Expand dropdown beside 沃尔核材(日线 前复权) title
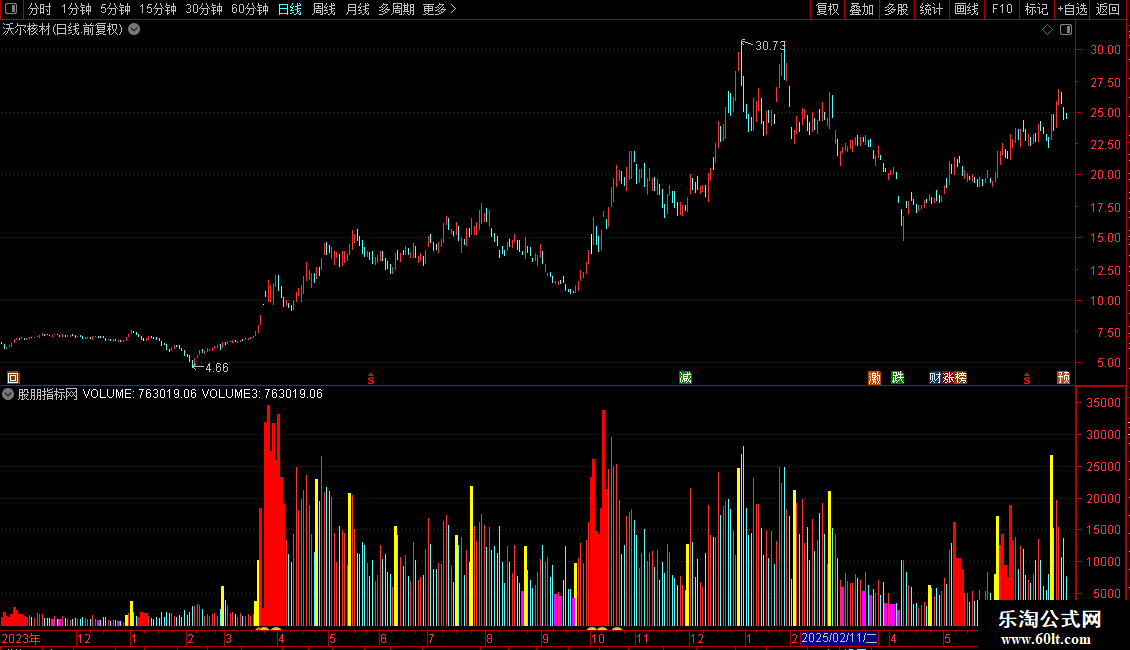The height and width of the screenshot is (650, 1130). pos(134,30)
